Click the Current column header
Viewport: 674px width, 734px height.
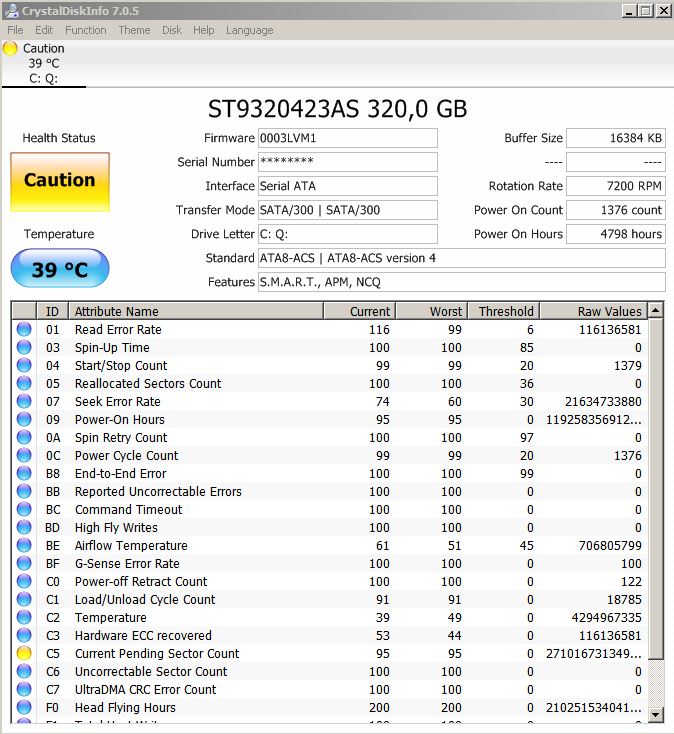[x=359, y=311]
